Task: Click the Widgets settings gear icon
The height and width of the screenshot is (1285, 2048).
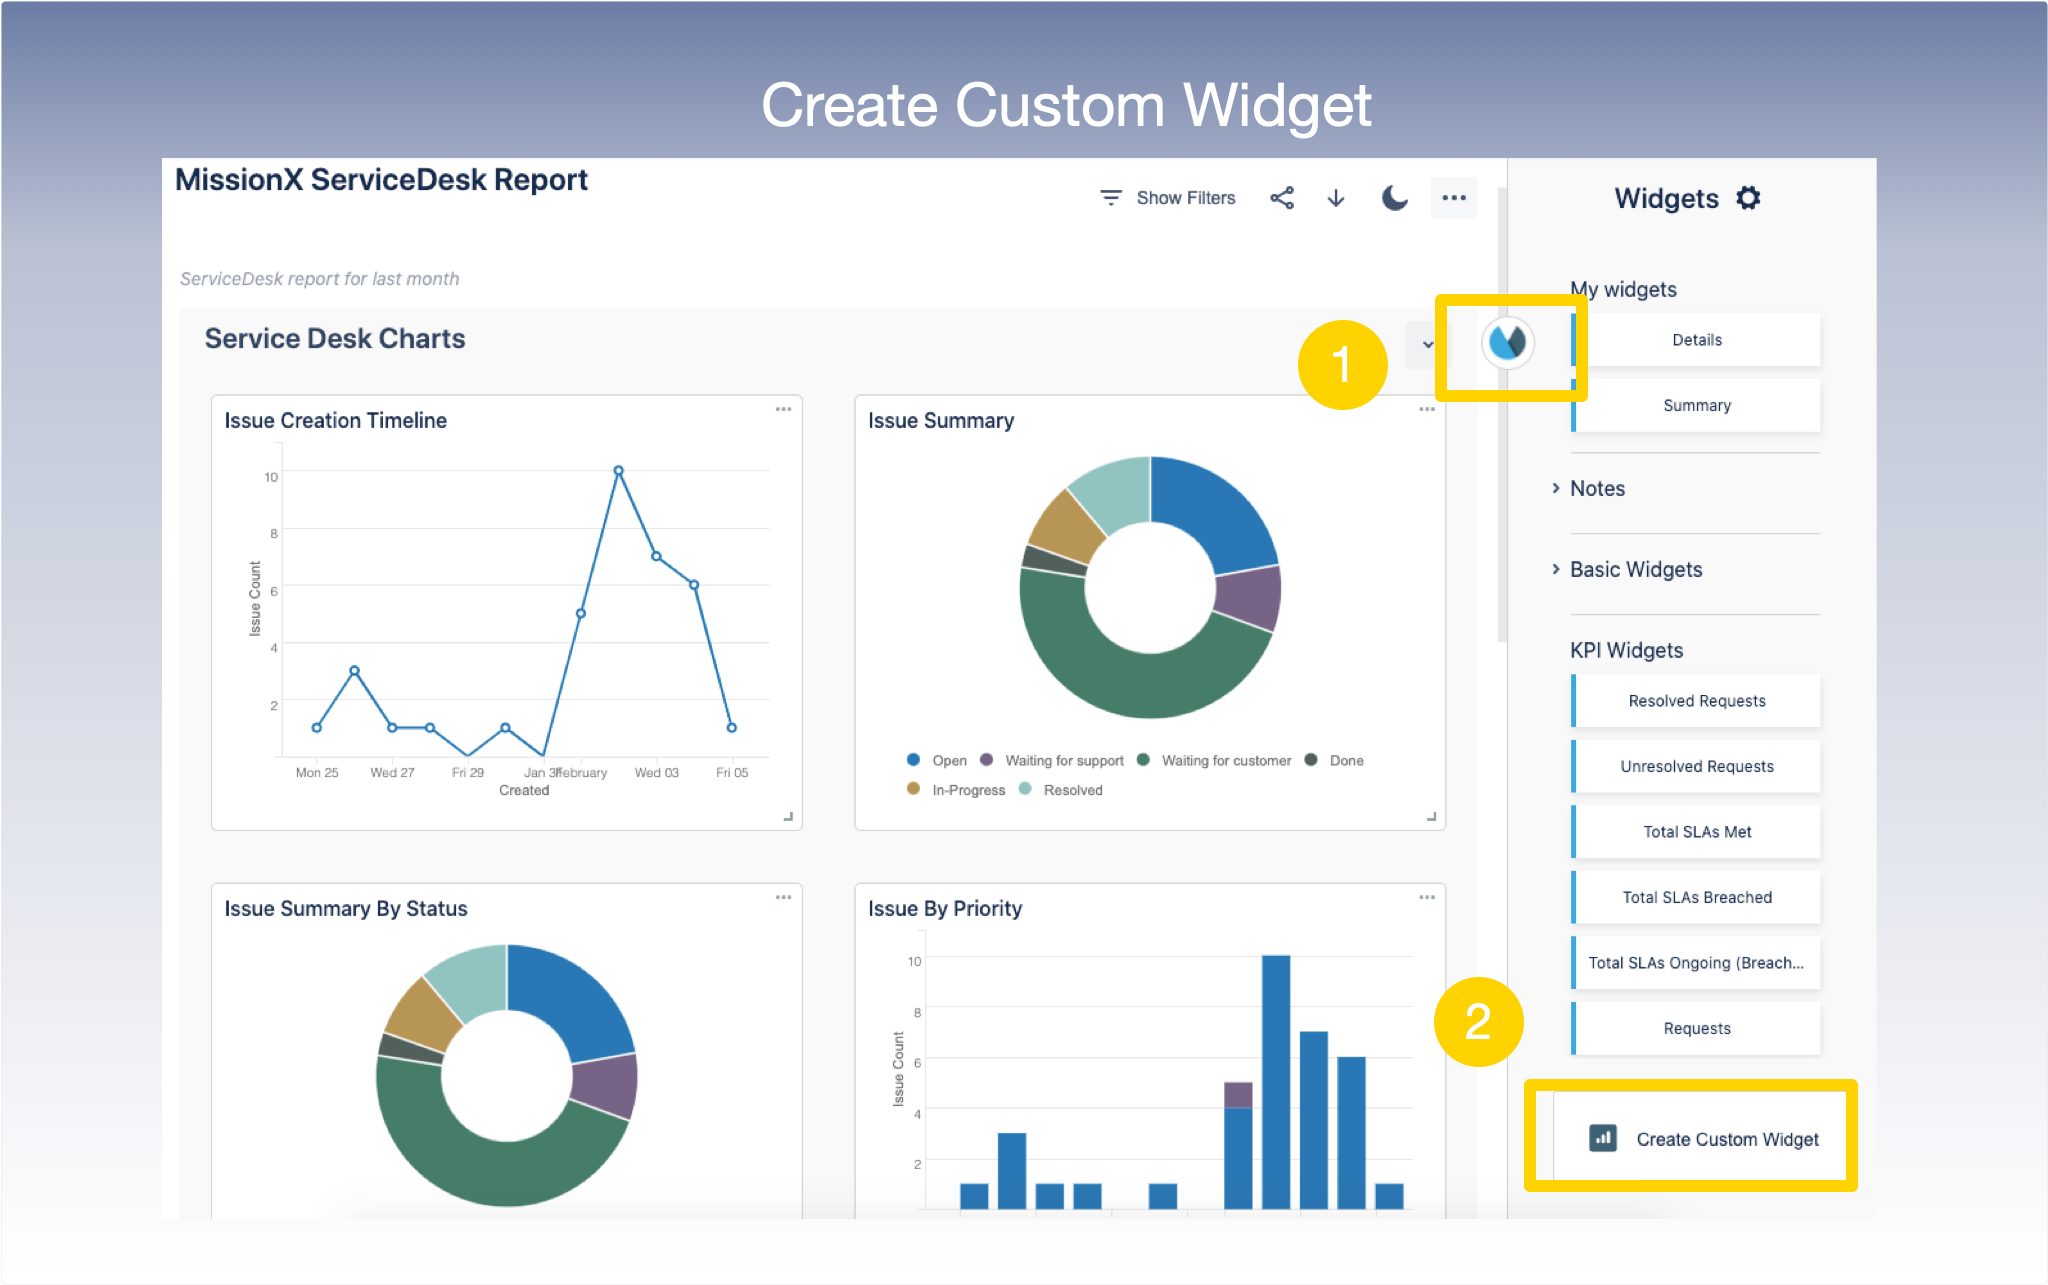Action: pos(1748,198)
